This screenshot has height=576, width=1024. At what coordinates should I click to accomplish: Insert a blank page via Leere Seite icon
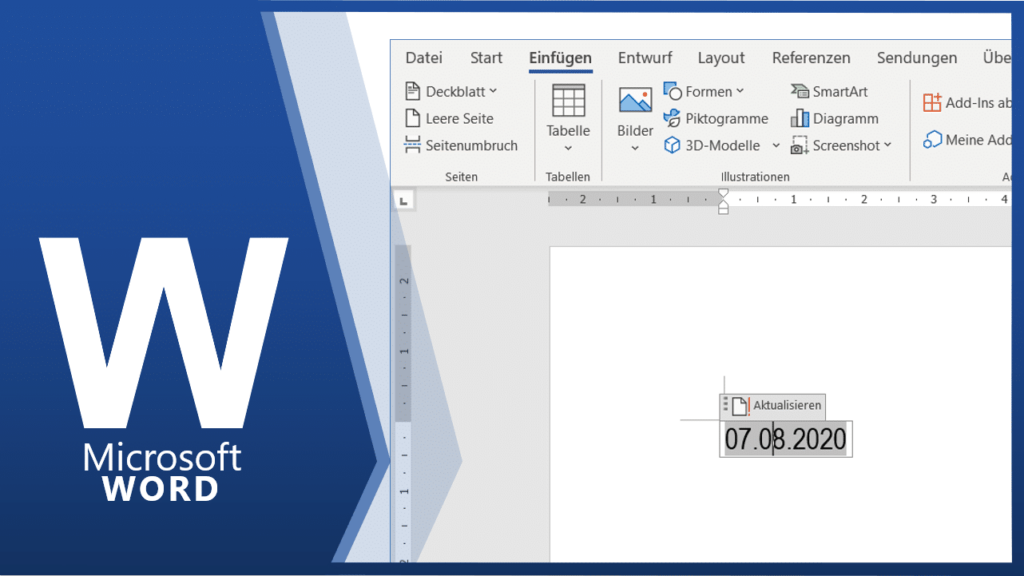412,118
